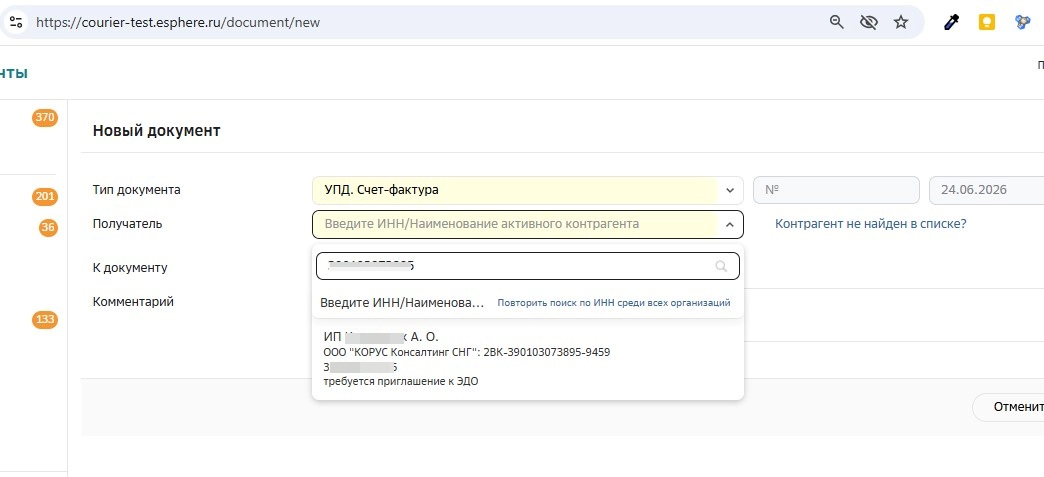Open site information icon in address bar

coord(16,22)
